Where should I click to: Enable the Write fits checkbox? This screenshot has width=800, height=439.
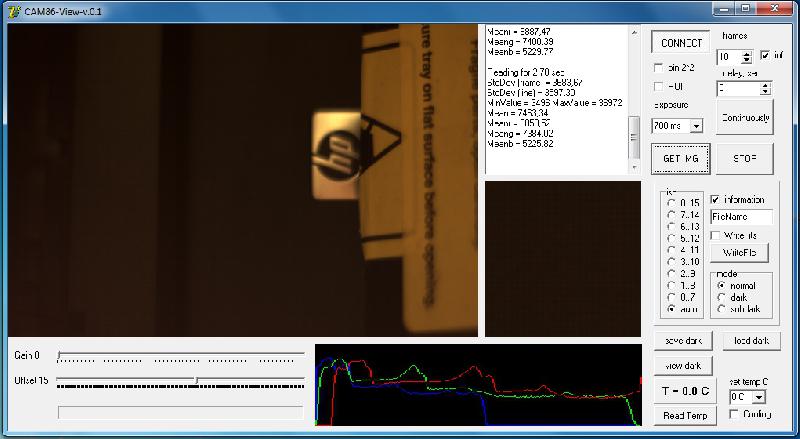point(715,235)
